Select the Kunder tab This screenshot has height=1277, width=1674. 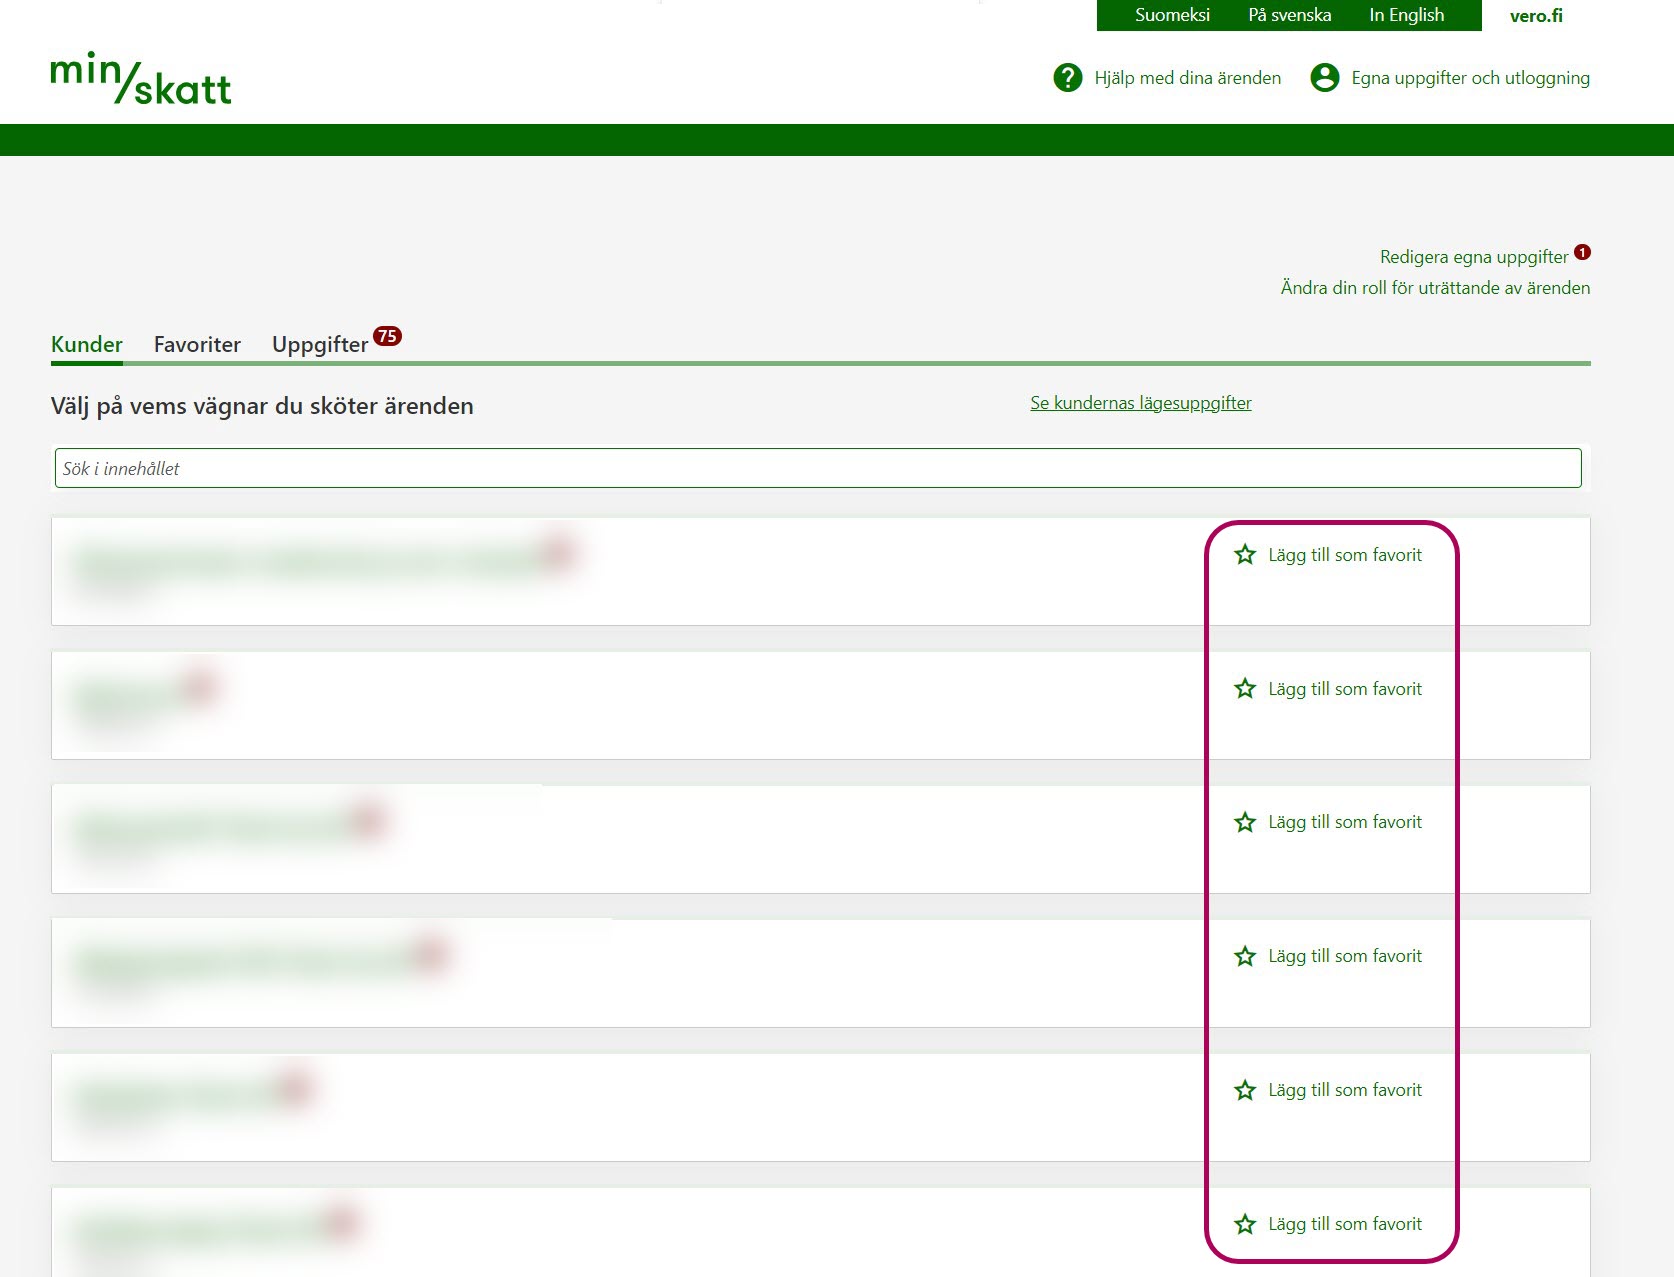tap(87, 345)
